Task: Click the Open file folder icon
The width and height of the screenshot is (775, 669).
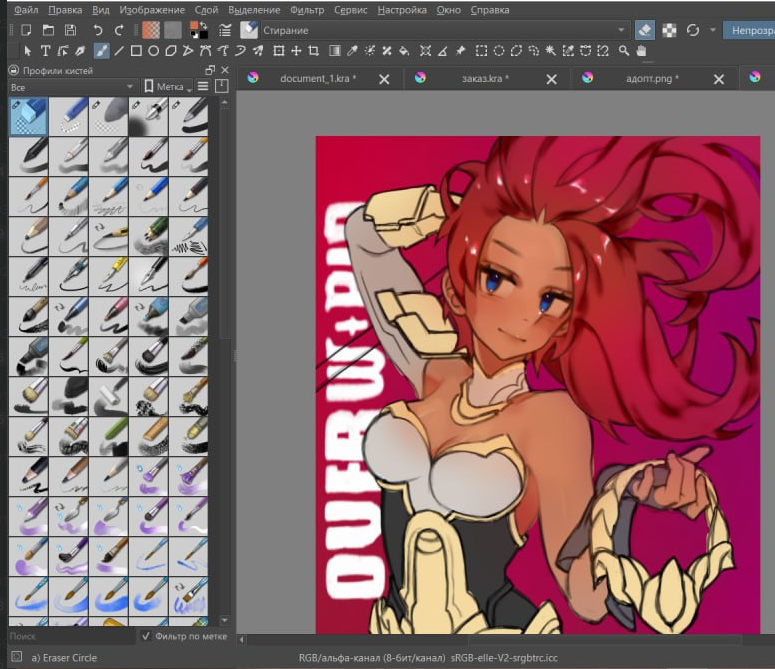Action: (48, 31)
